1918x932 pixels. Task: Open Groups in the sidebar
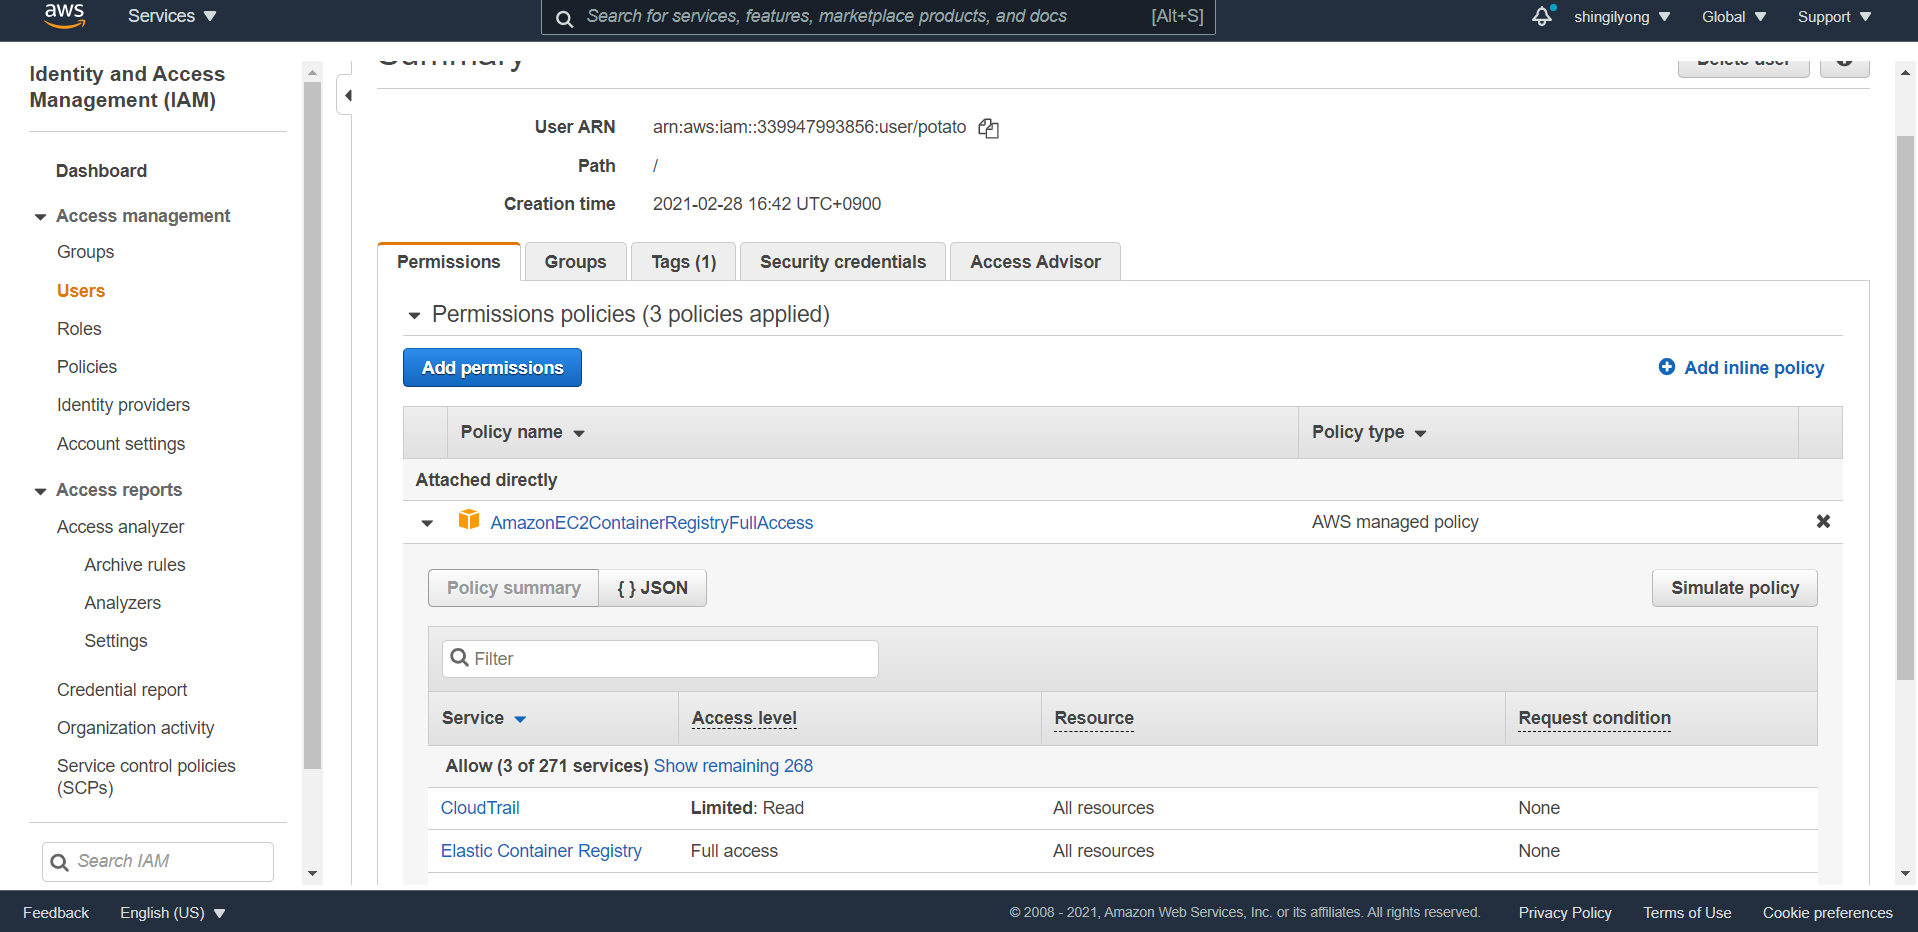85,252
